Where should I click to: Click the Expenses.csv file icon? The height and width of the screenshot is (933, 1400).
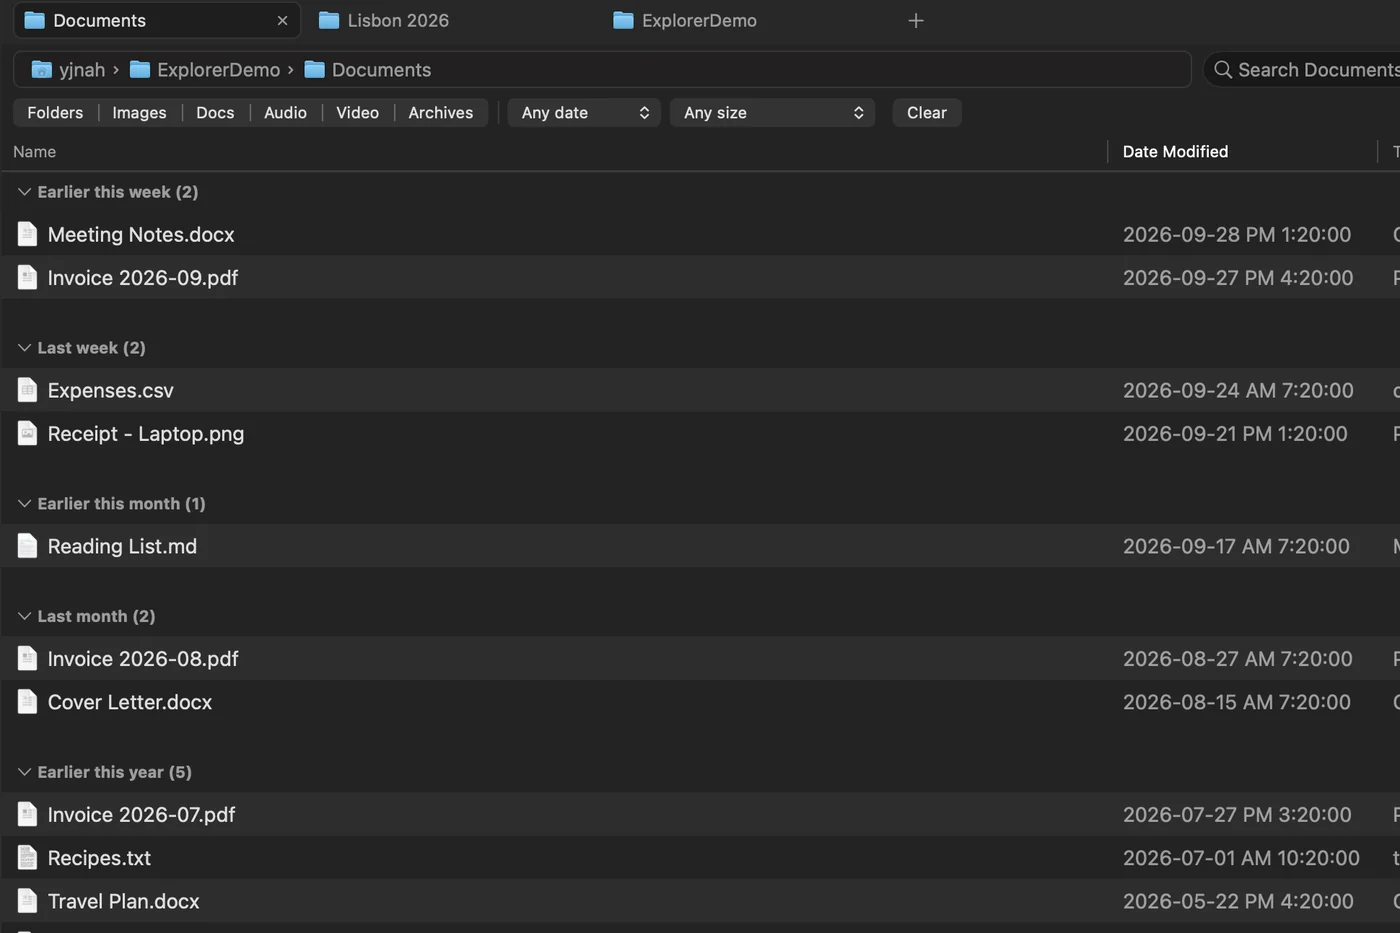coord(27,390)
